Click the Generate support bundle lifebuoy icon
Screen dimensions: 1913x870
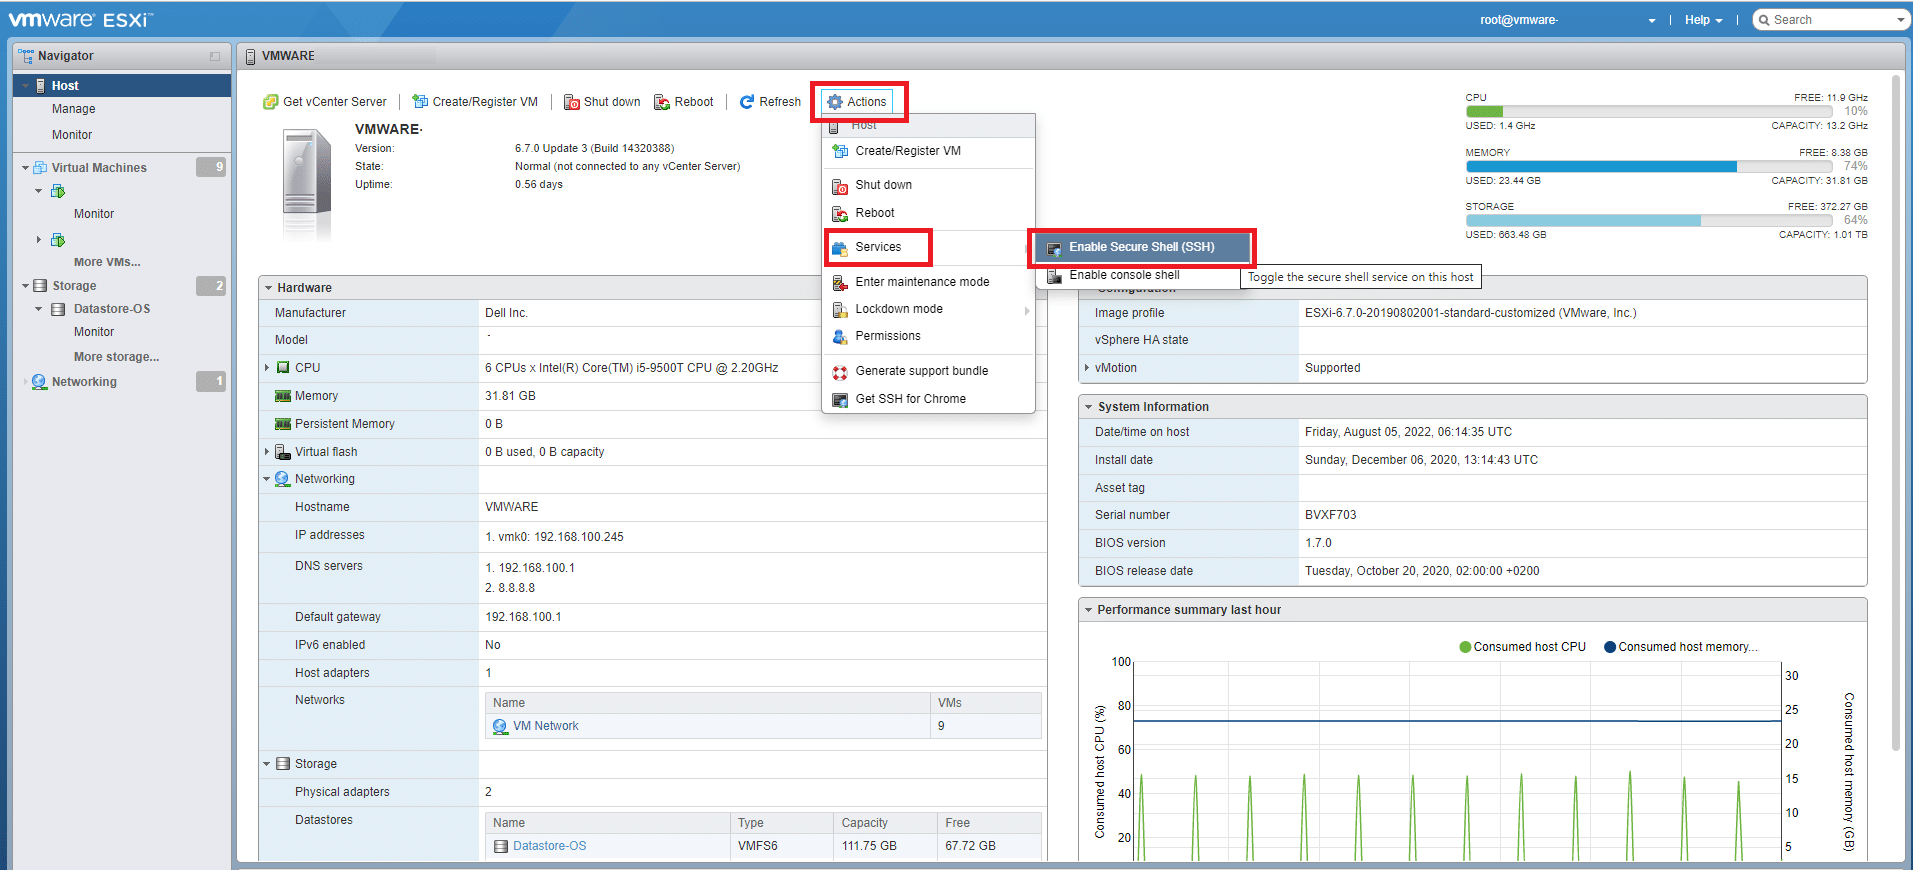[840, 372]
